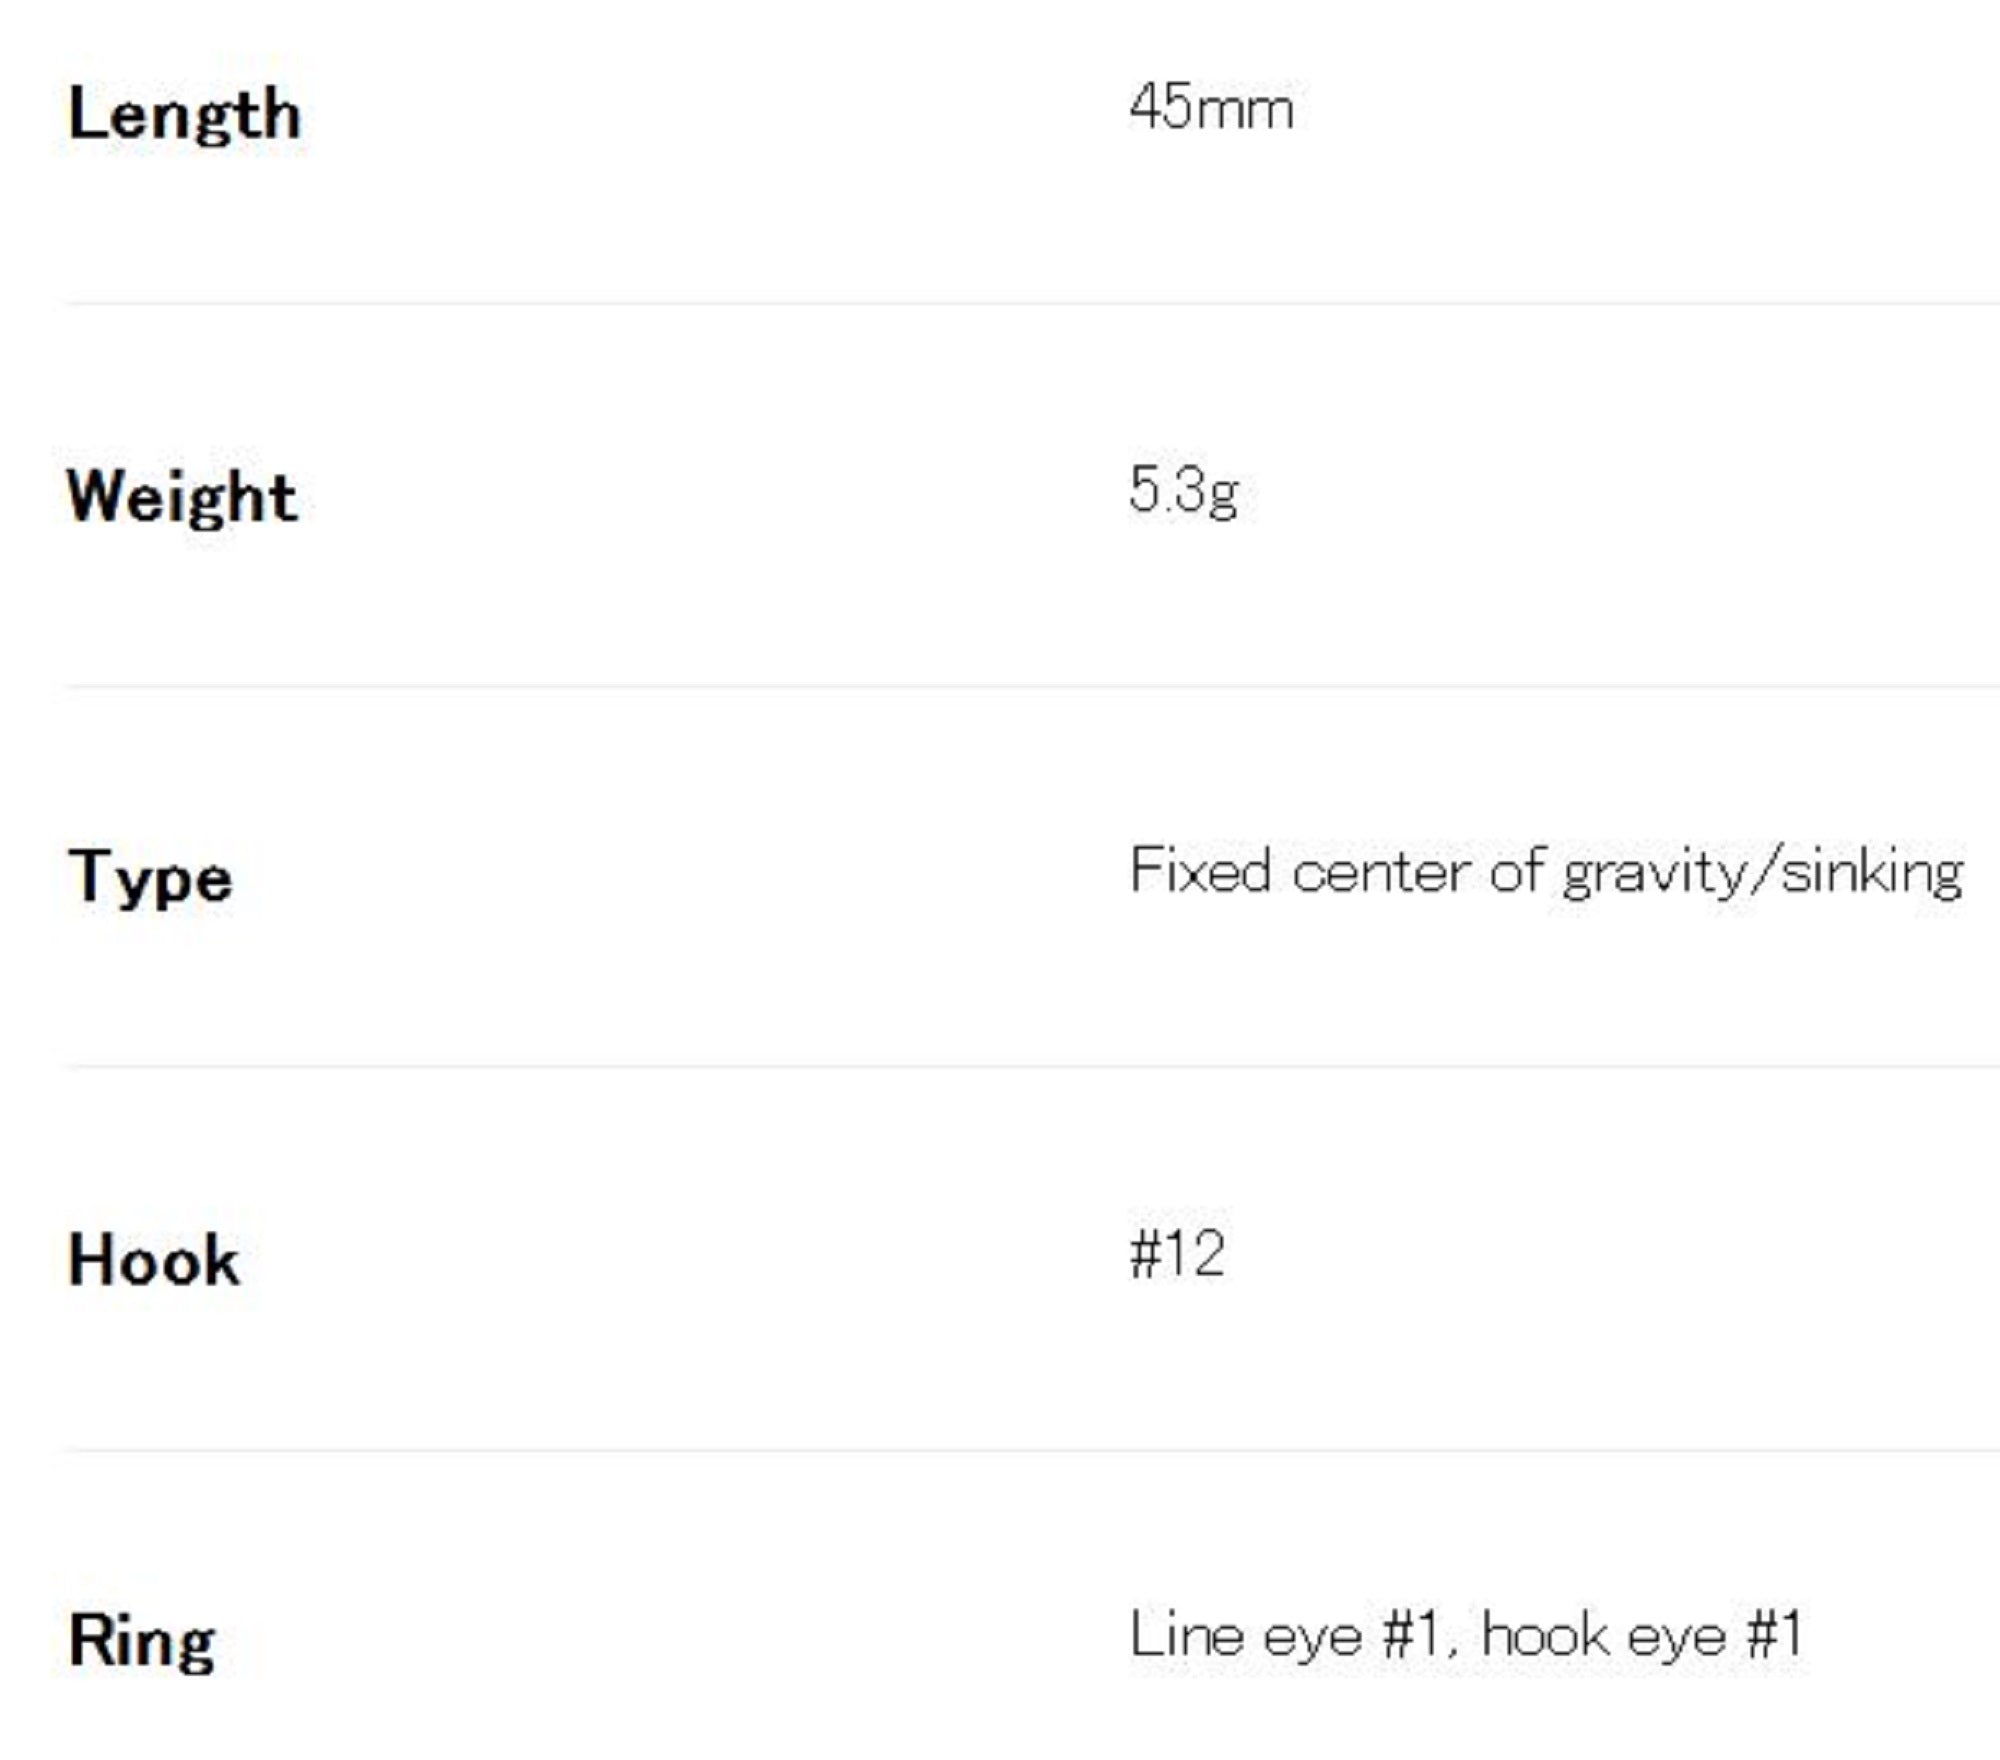Click the 'g' unit after 5.3

tap(1223, 495)
